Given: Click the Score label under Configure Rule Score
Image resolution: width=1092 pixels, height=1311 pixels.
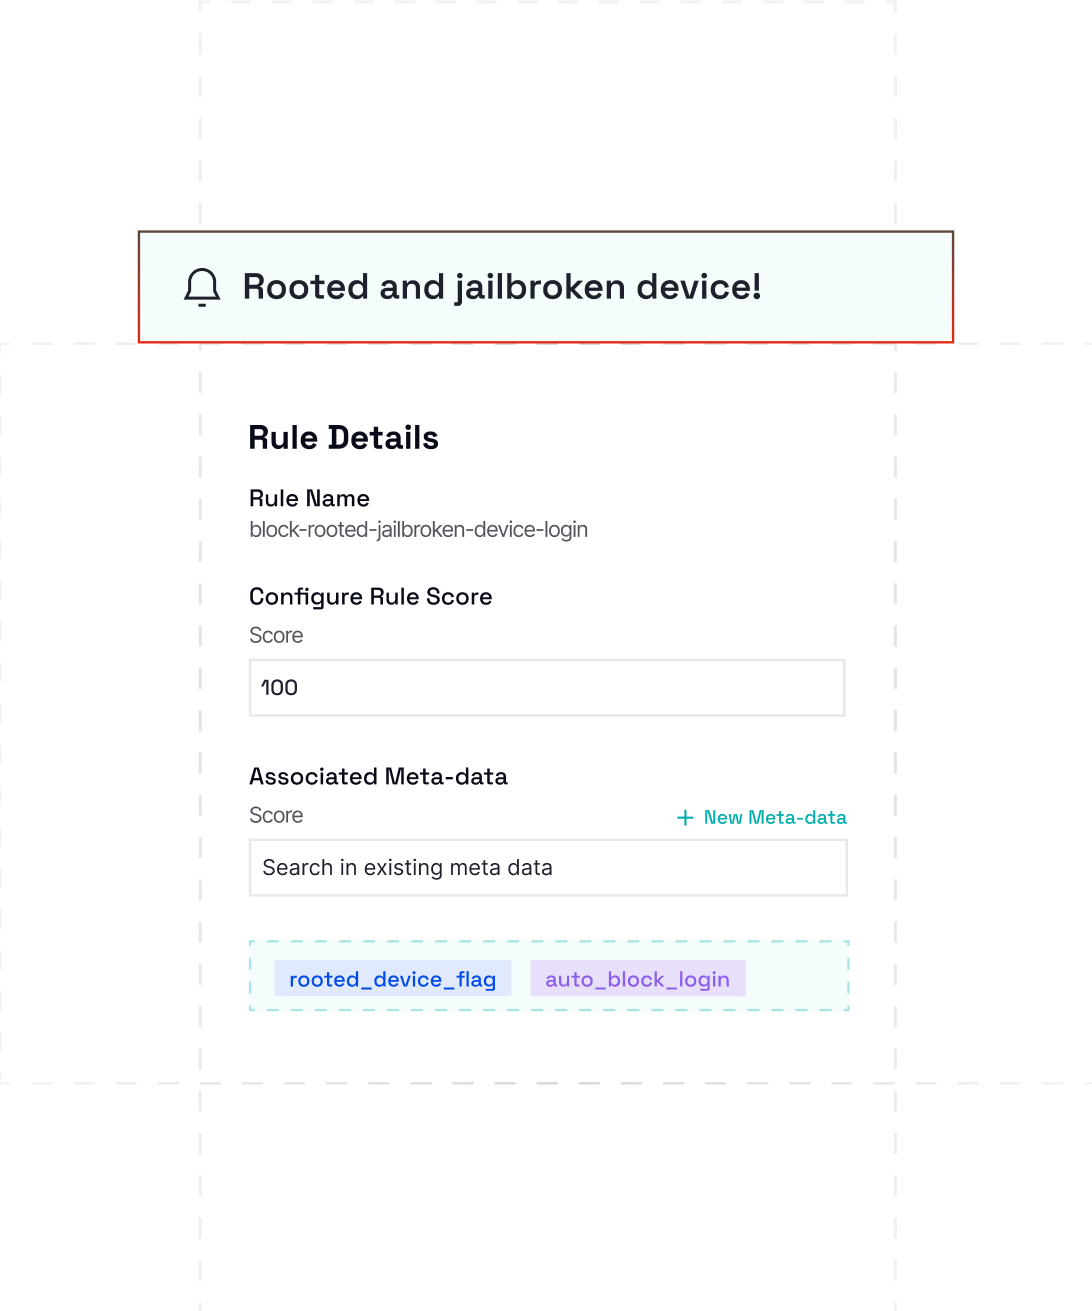Looking at the screenshot, I should pos(276,635).
